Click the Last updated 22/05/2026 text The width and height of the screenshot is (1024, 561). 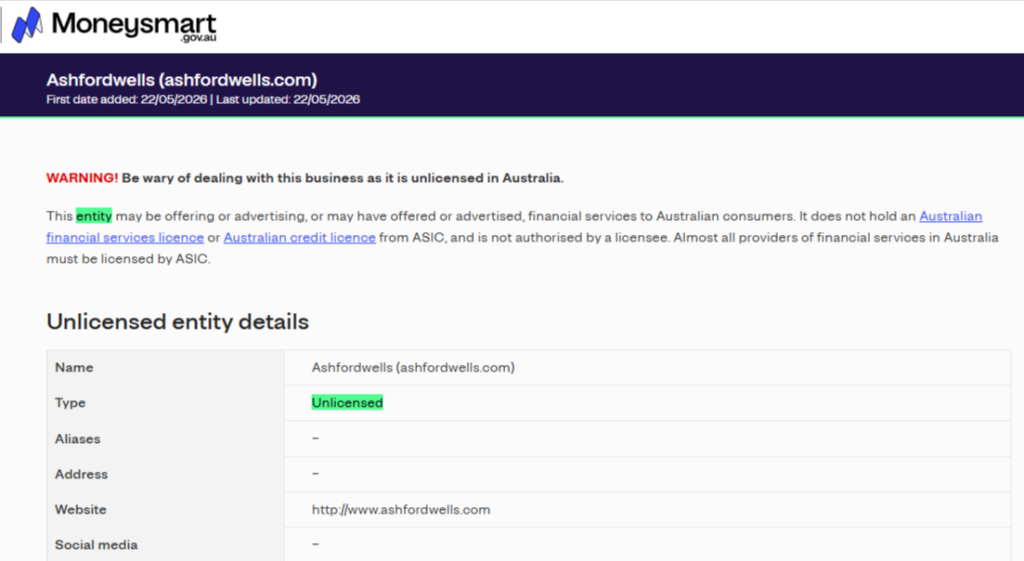coord(288,99)
